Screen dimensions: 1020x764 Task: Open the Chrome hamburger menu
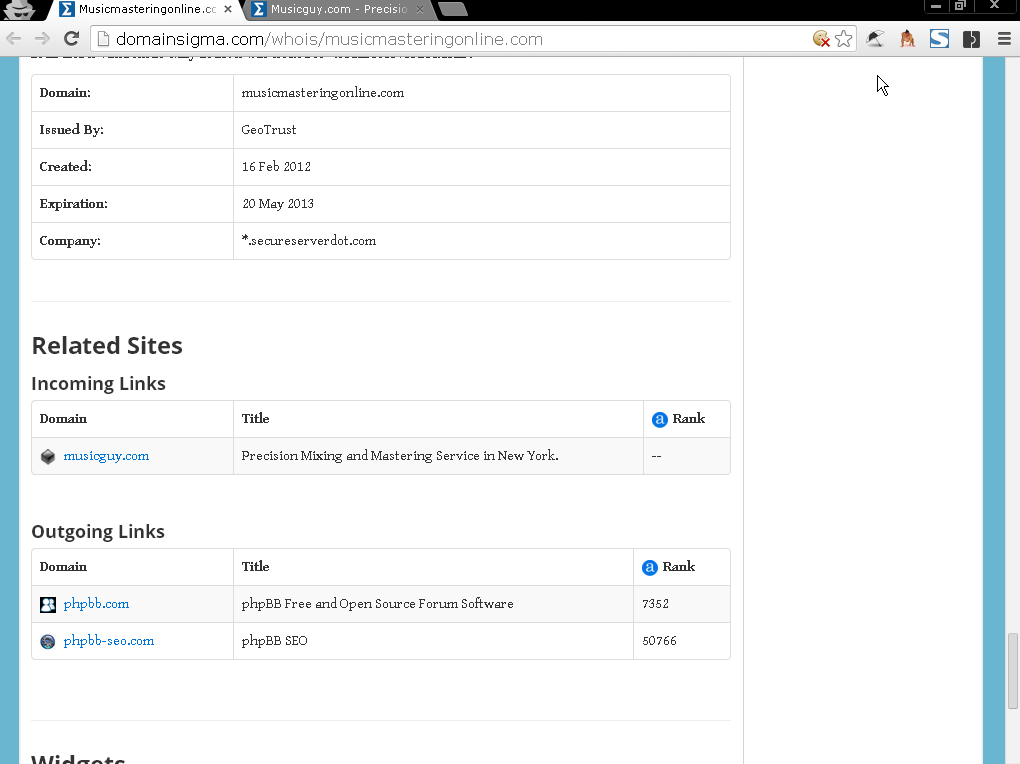click(x=1004, y=39)
